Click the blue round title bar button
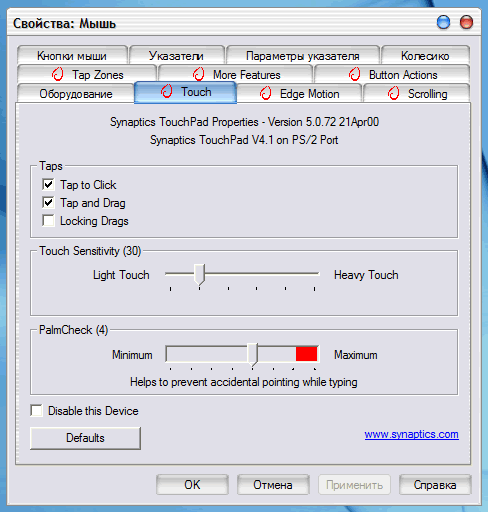This screenshot has height=512, width=488. pyautogui.click(x=443, y=22)
